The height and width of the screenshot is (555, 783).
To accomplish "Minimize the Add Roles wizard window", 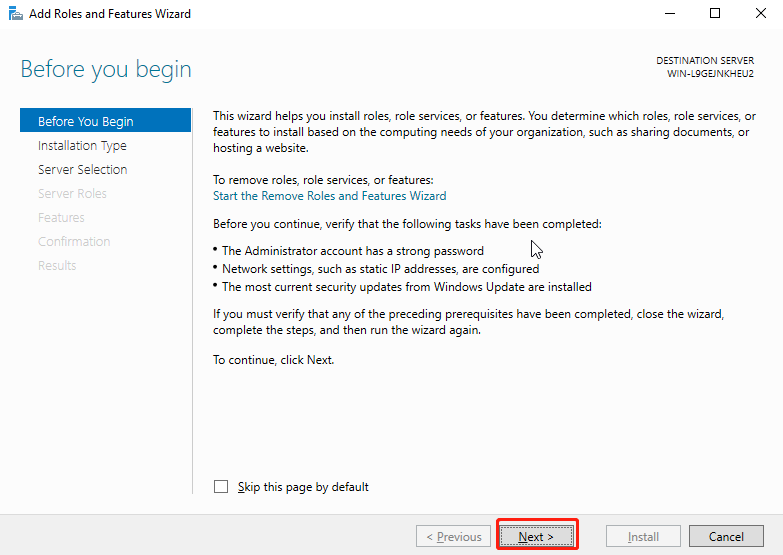I will [668, 14].
